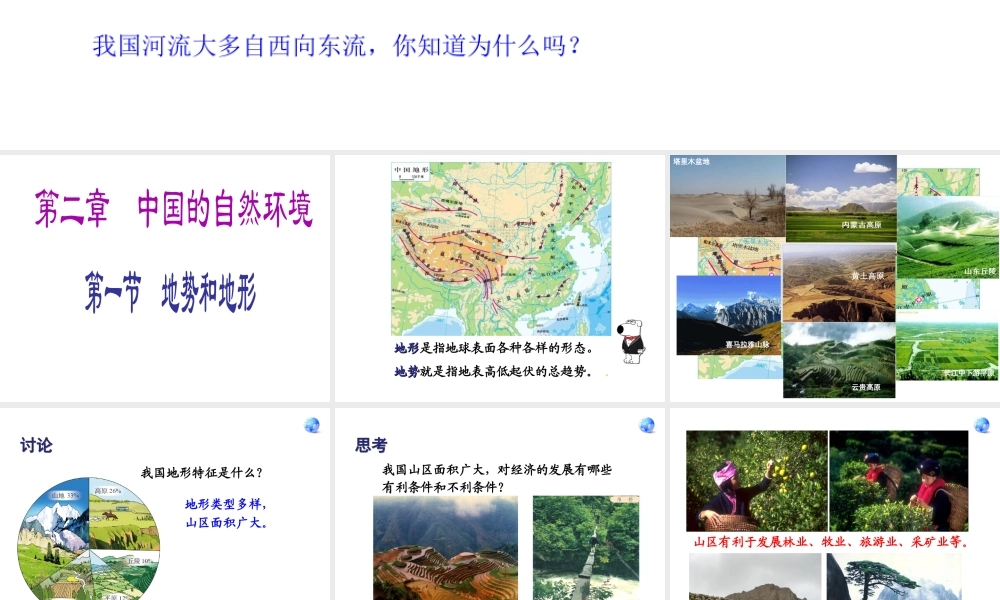Open the terraced fields photo on 思考 slide
1000x600 pixels.
tap(446, 548)
